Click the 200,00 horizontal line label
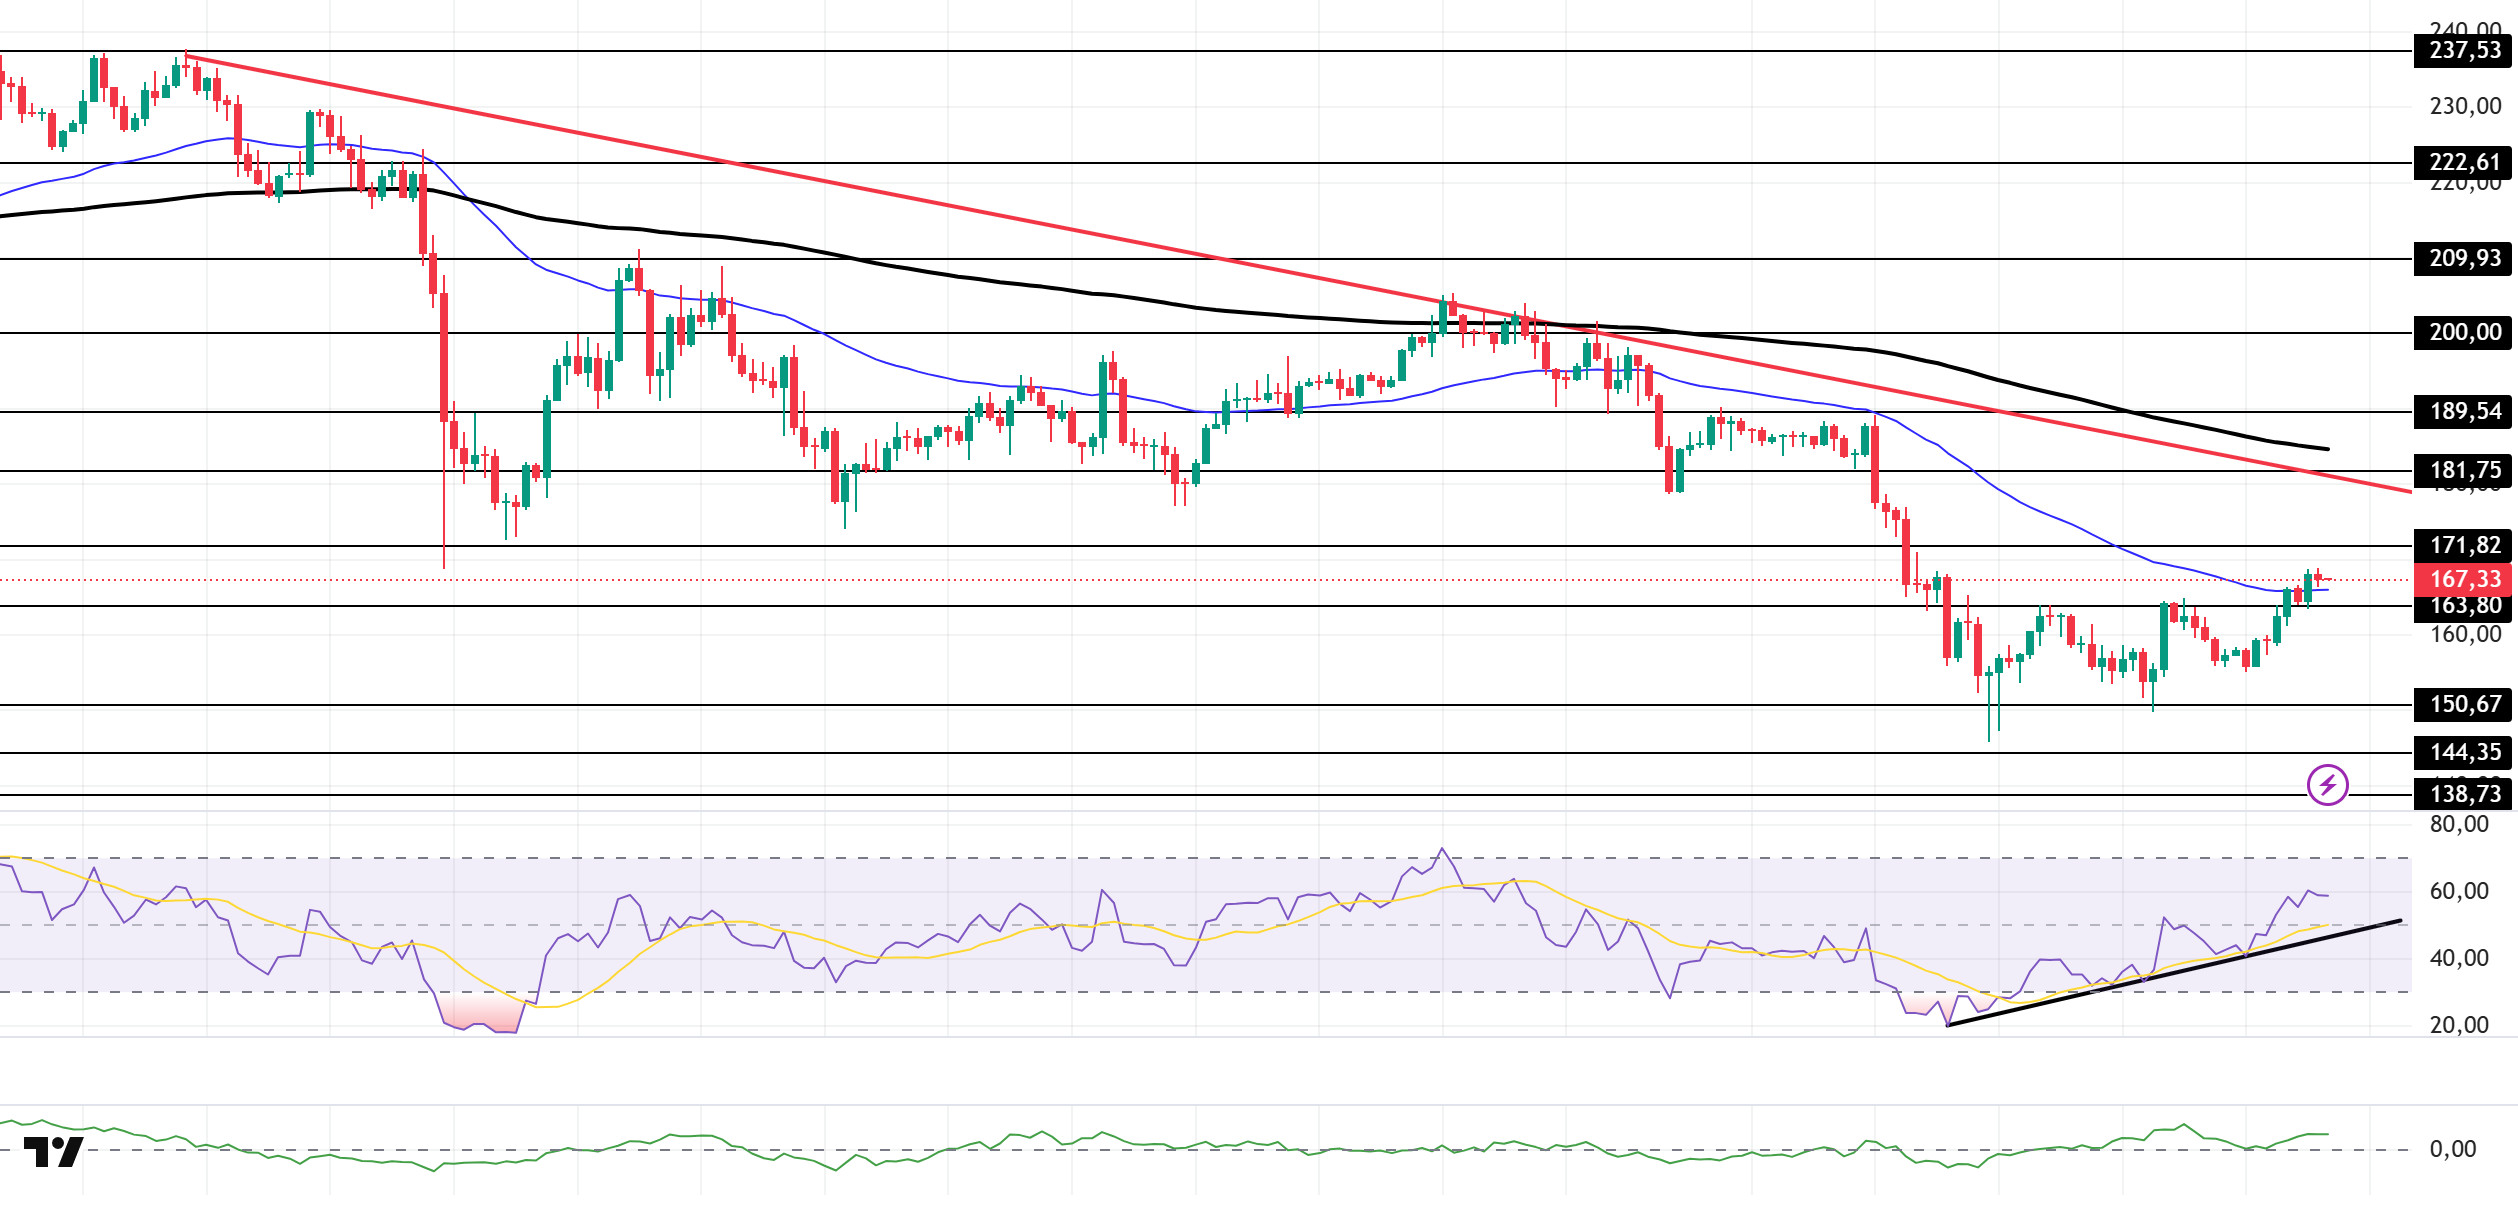The image size is (2518, 1206). 2464,333
